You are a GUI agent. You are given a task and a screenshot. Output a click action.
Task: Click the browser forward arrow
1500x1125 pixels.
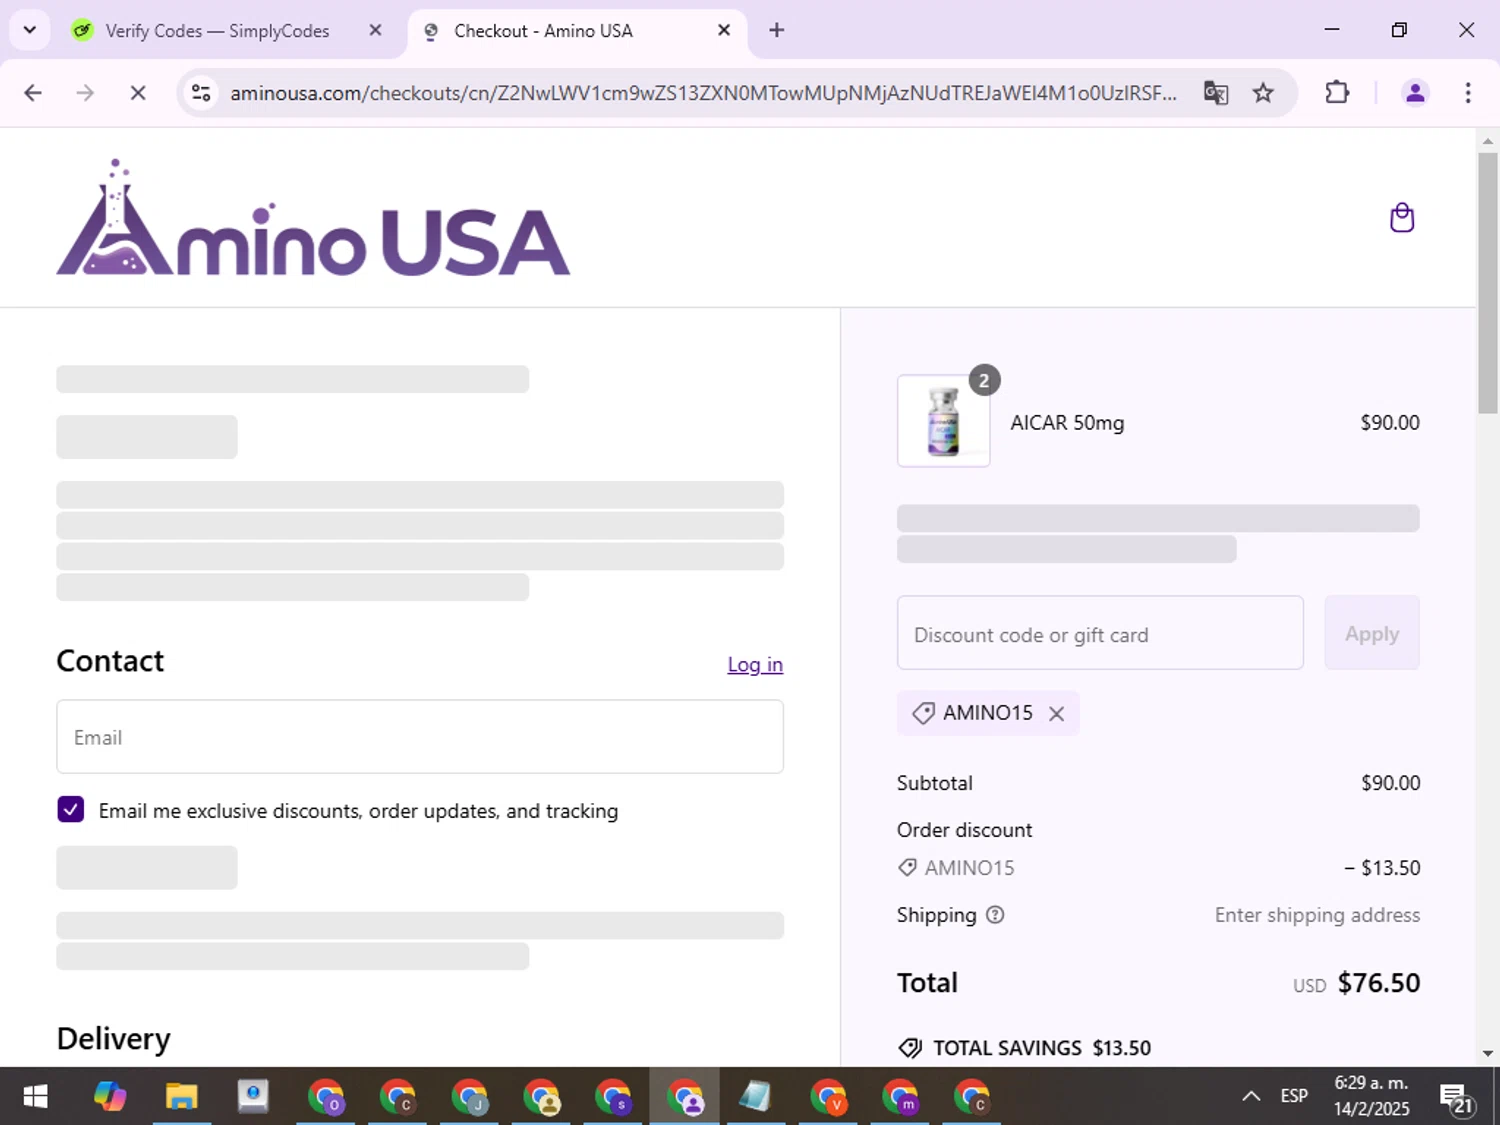tap(85, 93)
